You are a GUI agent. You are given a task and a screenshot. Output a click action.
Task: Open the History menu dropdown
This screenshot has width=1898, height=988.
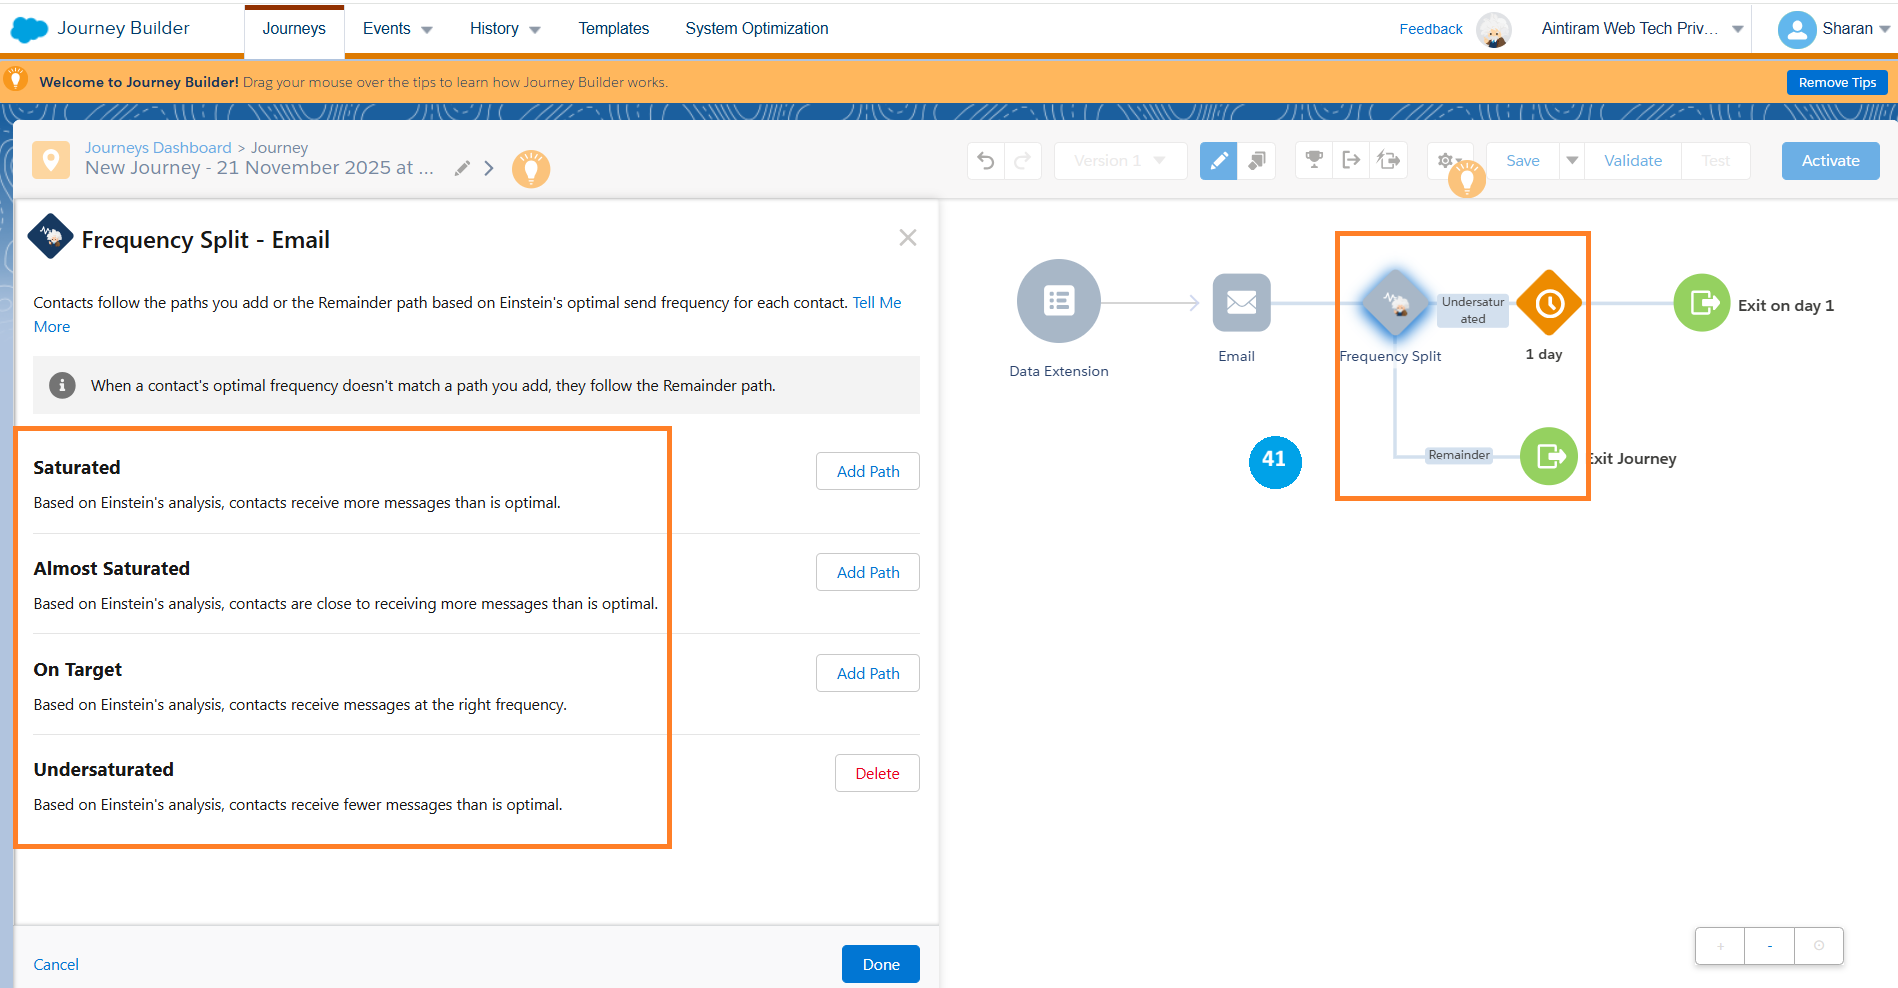[x=504, y=29]
